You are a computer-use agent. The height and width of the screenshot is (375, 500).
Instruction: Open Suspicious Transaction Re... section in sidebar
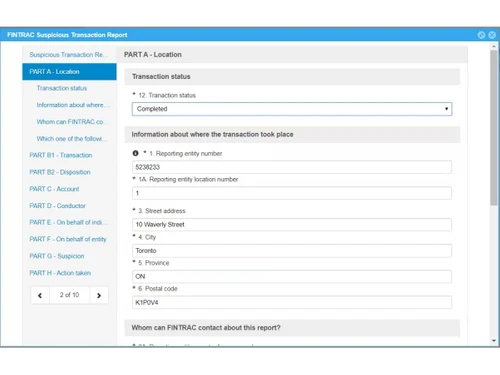point(69,55)
